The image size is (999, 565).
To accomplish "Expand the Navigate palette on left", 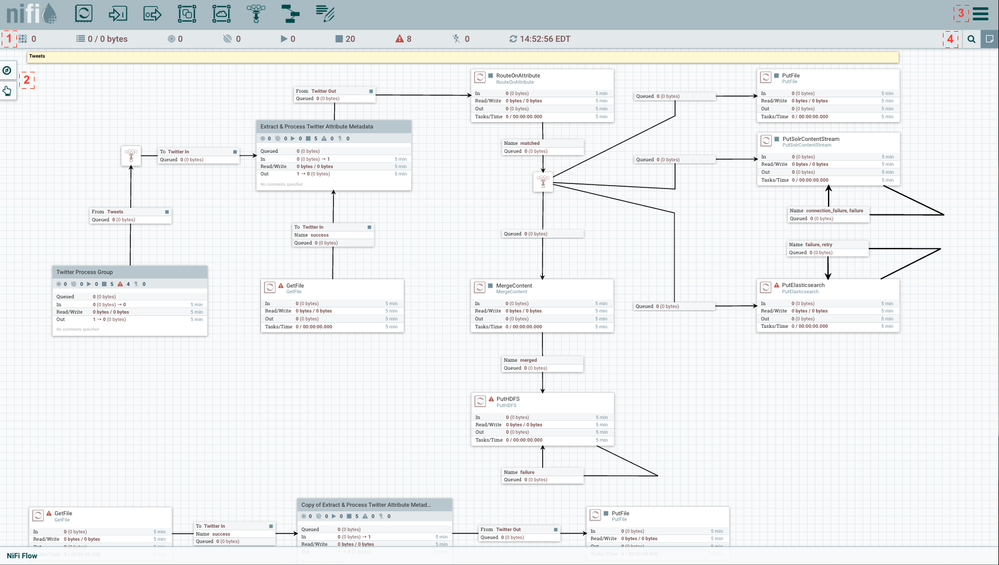I will point(7,71).
